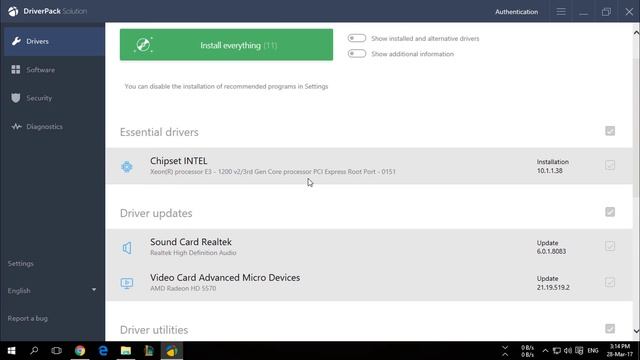Screen dimensions: 640x360
Task: Switch to the Software section
Action: point(54,70)
